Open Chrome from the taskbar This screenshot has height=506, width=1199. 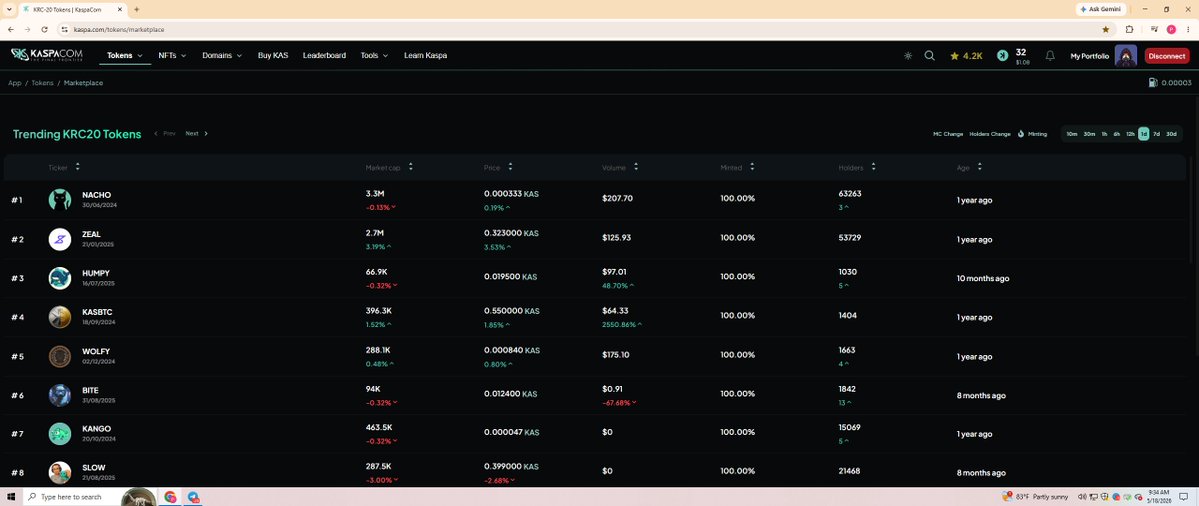pyautogui.click(x=170, y=497)
